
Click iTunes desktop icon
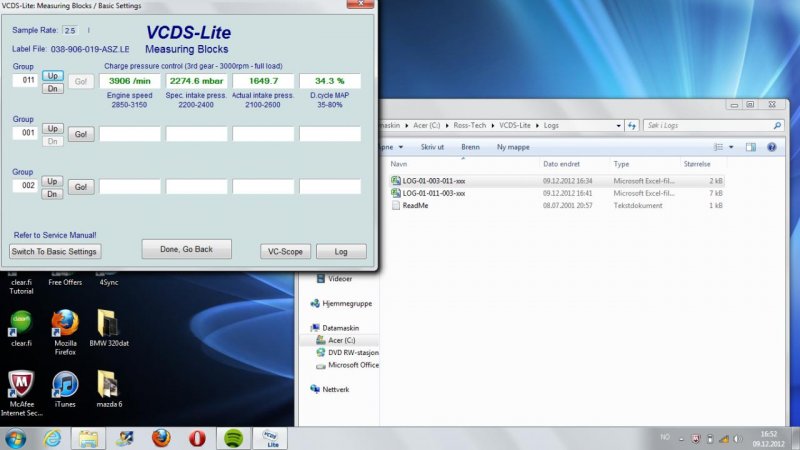pos(65,389)
